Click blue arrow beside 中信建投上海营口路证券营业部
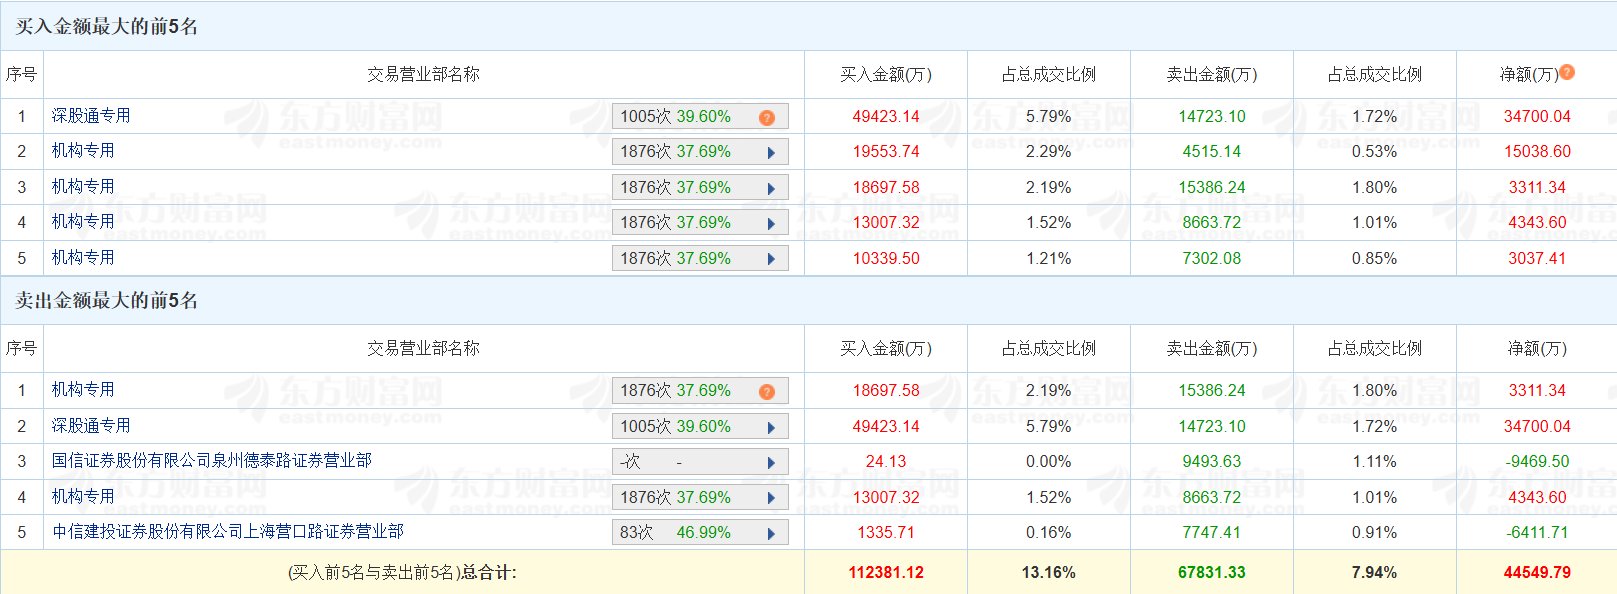The height and width of the screenshot is (594, 1617). click(x=771, y=534)
